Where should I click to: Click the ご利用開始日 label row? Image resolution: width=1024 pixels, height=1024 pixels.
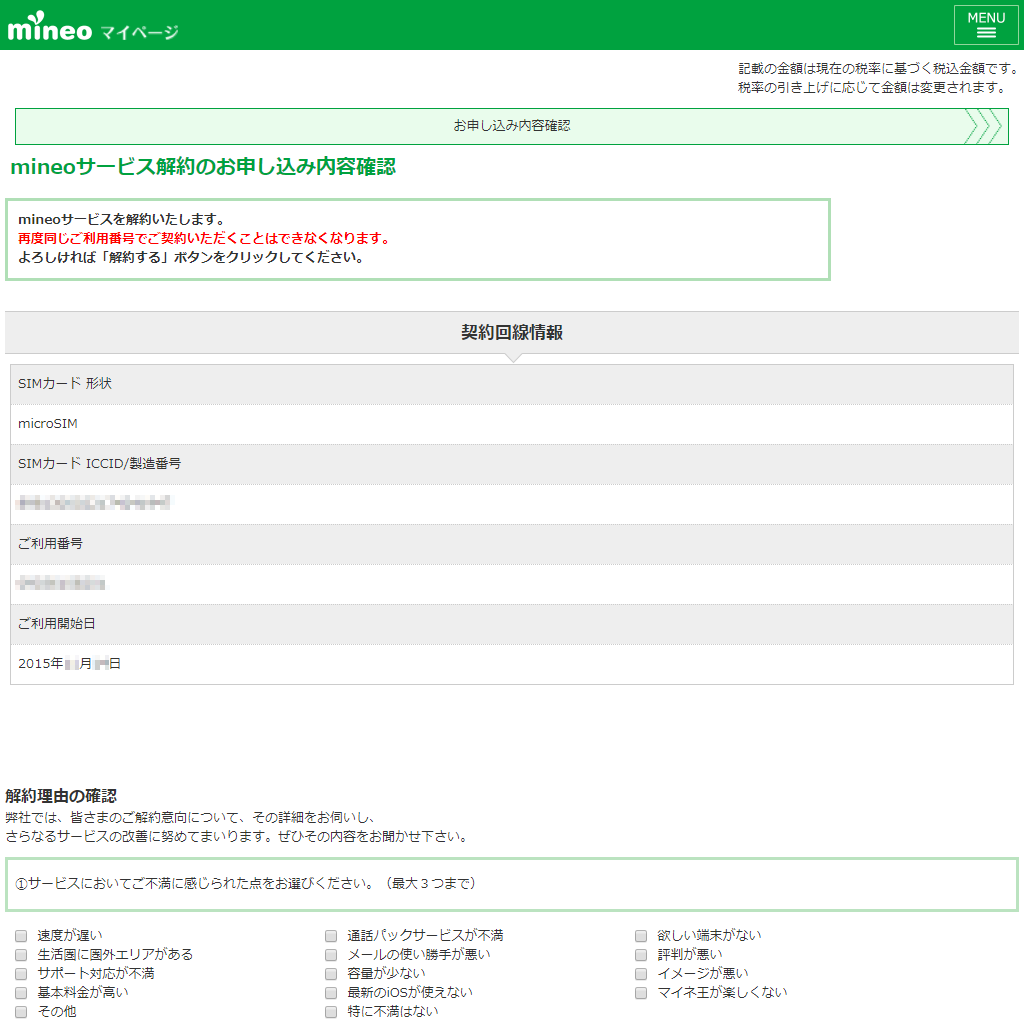tap(512, 624)
